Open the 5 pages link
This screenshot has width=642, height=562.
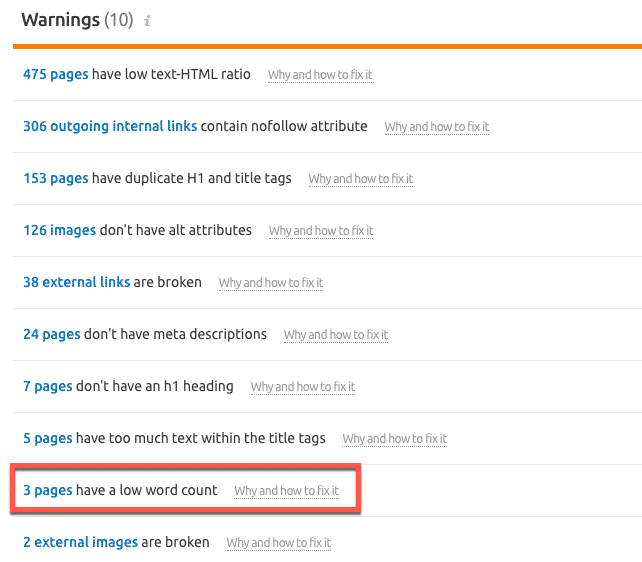(47, 438)
